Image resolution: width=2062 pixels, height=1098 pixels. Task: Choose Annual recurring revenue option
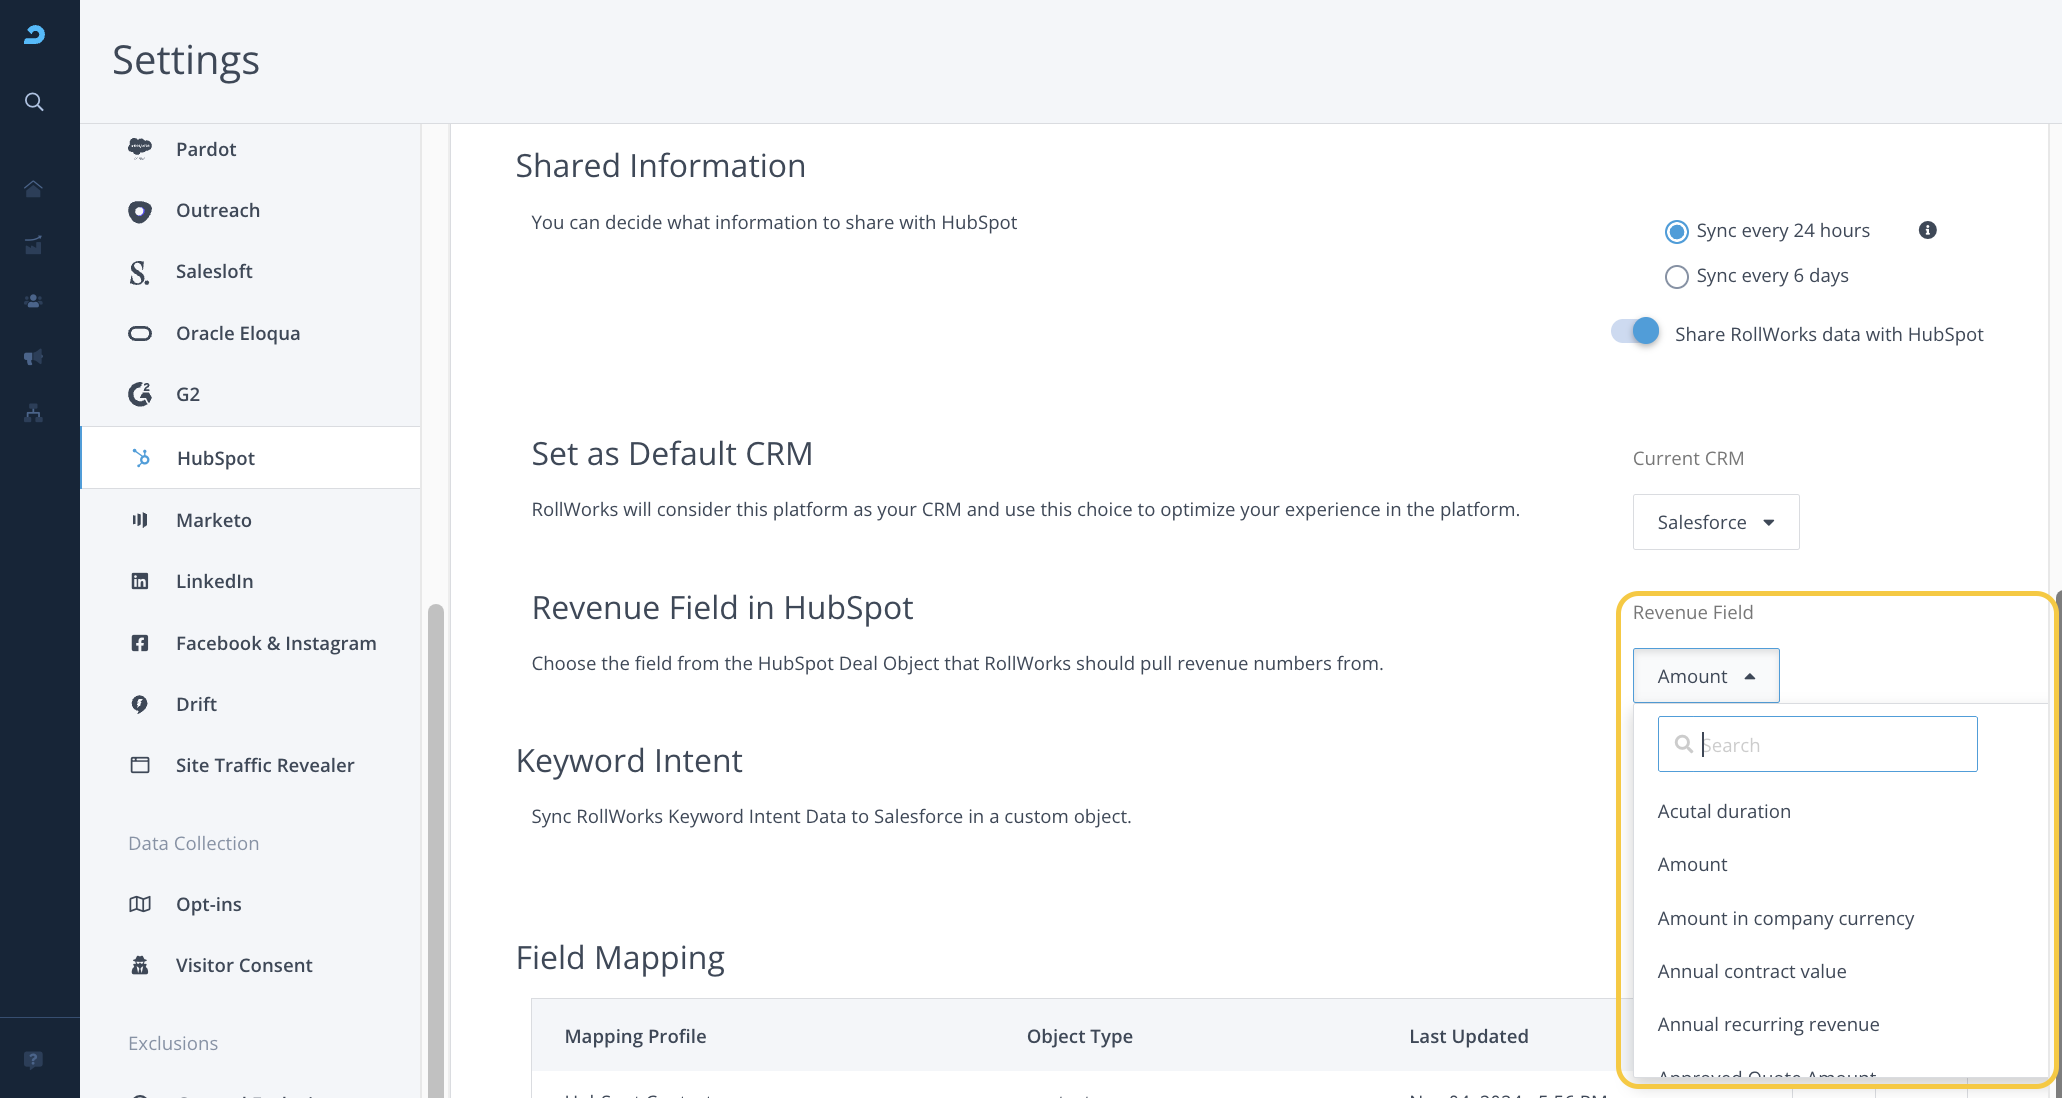[x=1768, y=1024]
